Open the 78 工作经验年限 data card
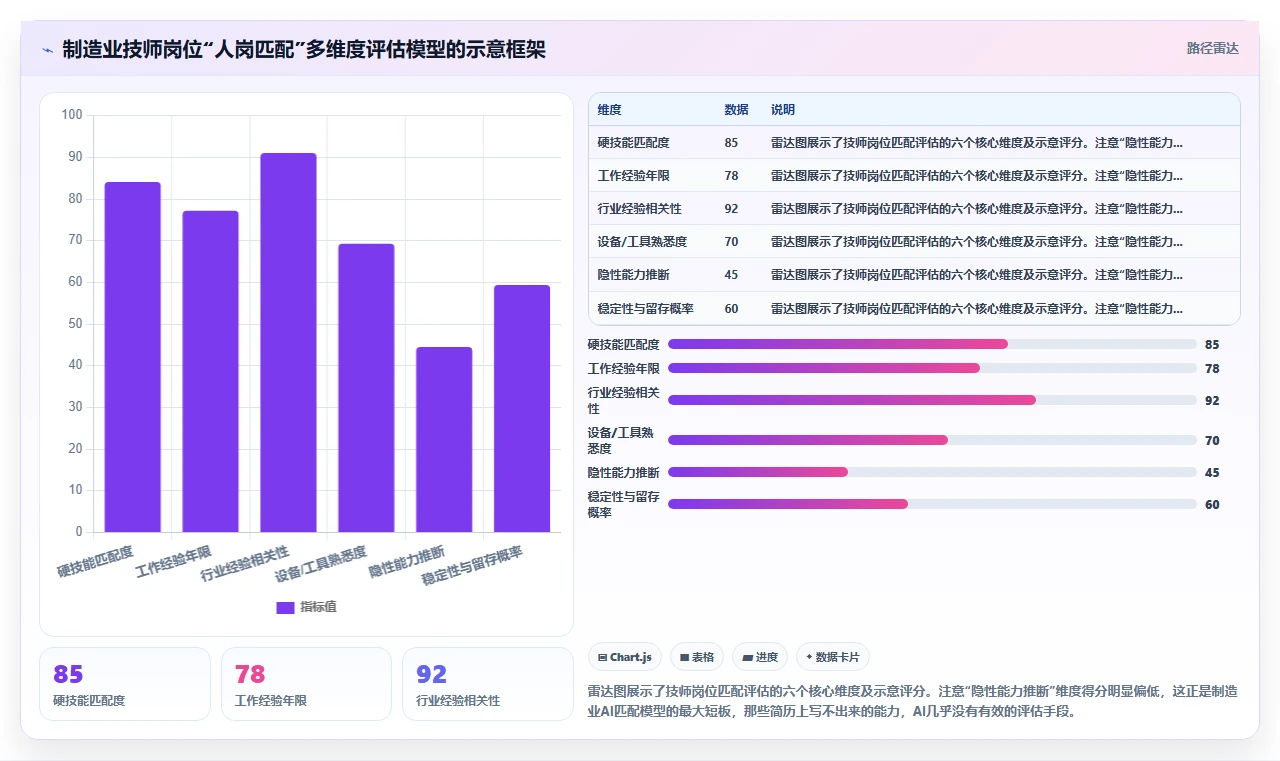 (x=306, y=684)
